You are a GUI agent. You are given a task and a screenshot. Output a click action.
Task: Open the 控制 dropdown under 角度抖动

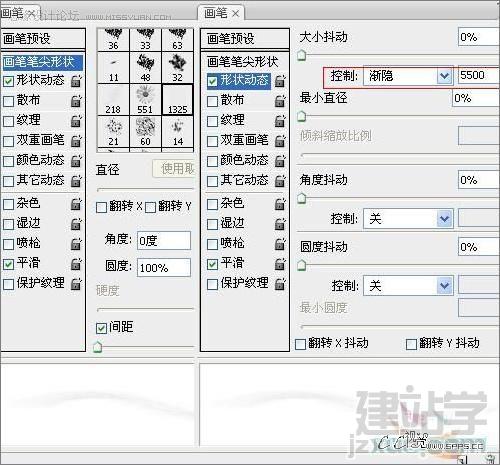click(x=408, y=219)
